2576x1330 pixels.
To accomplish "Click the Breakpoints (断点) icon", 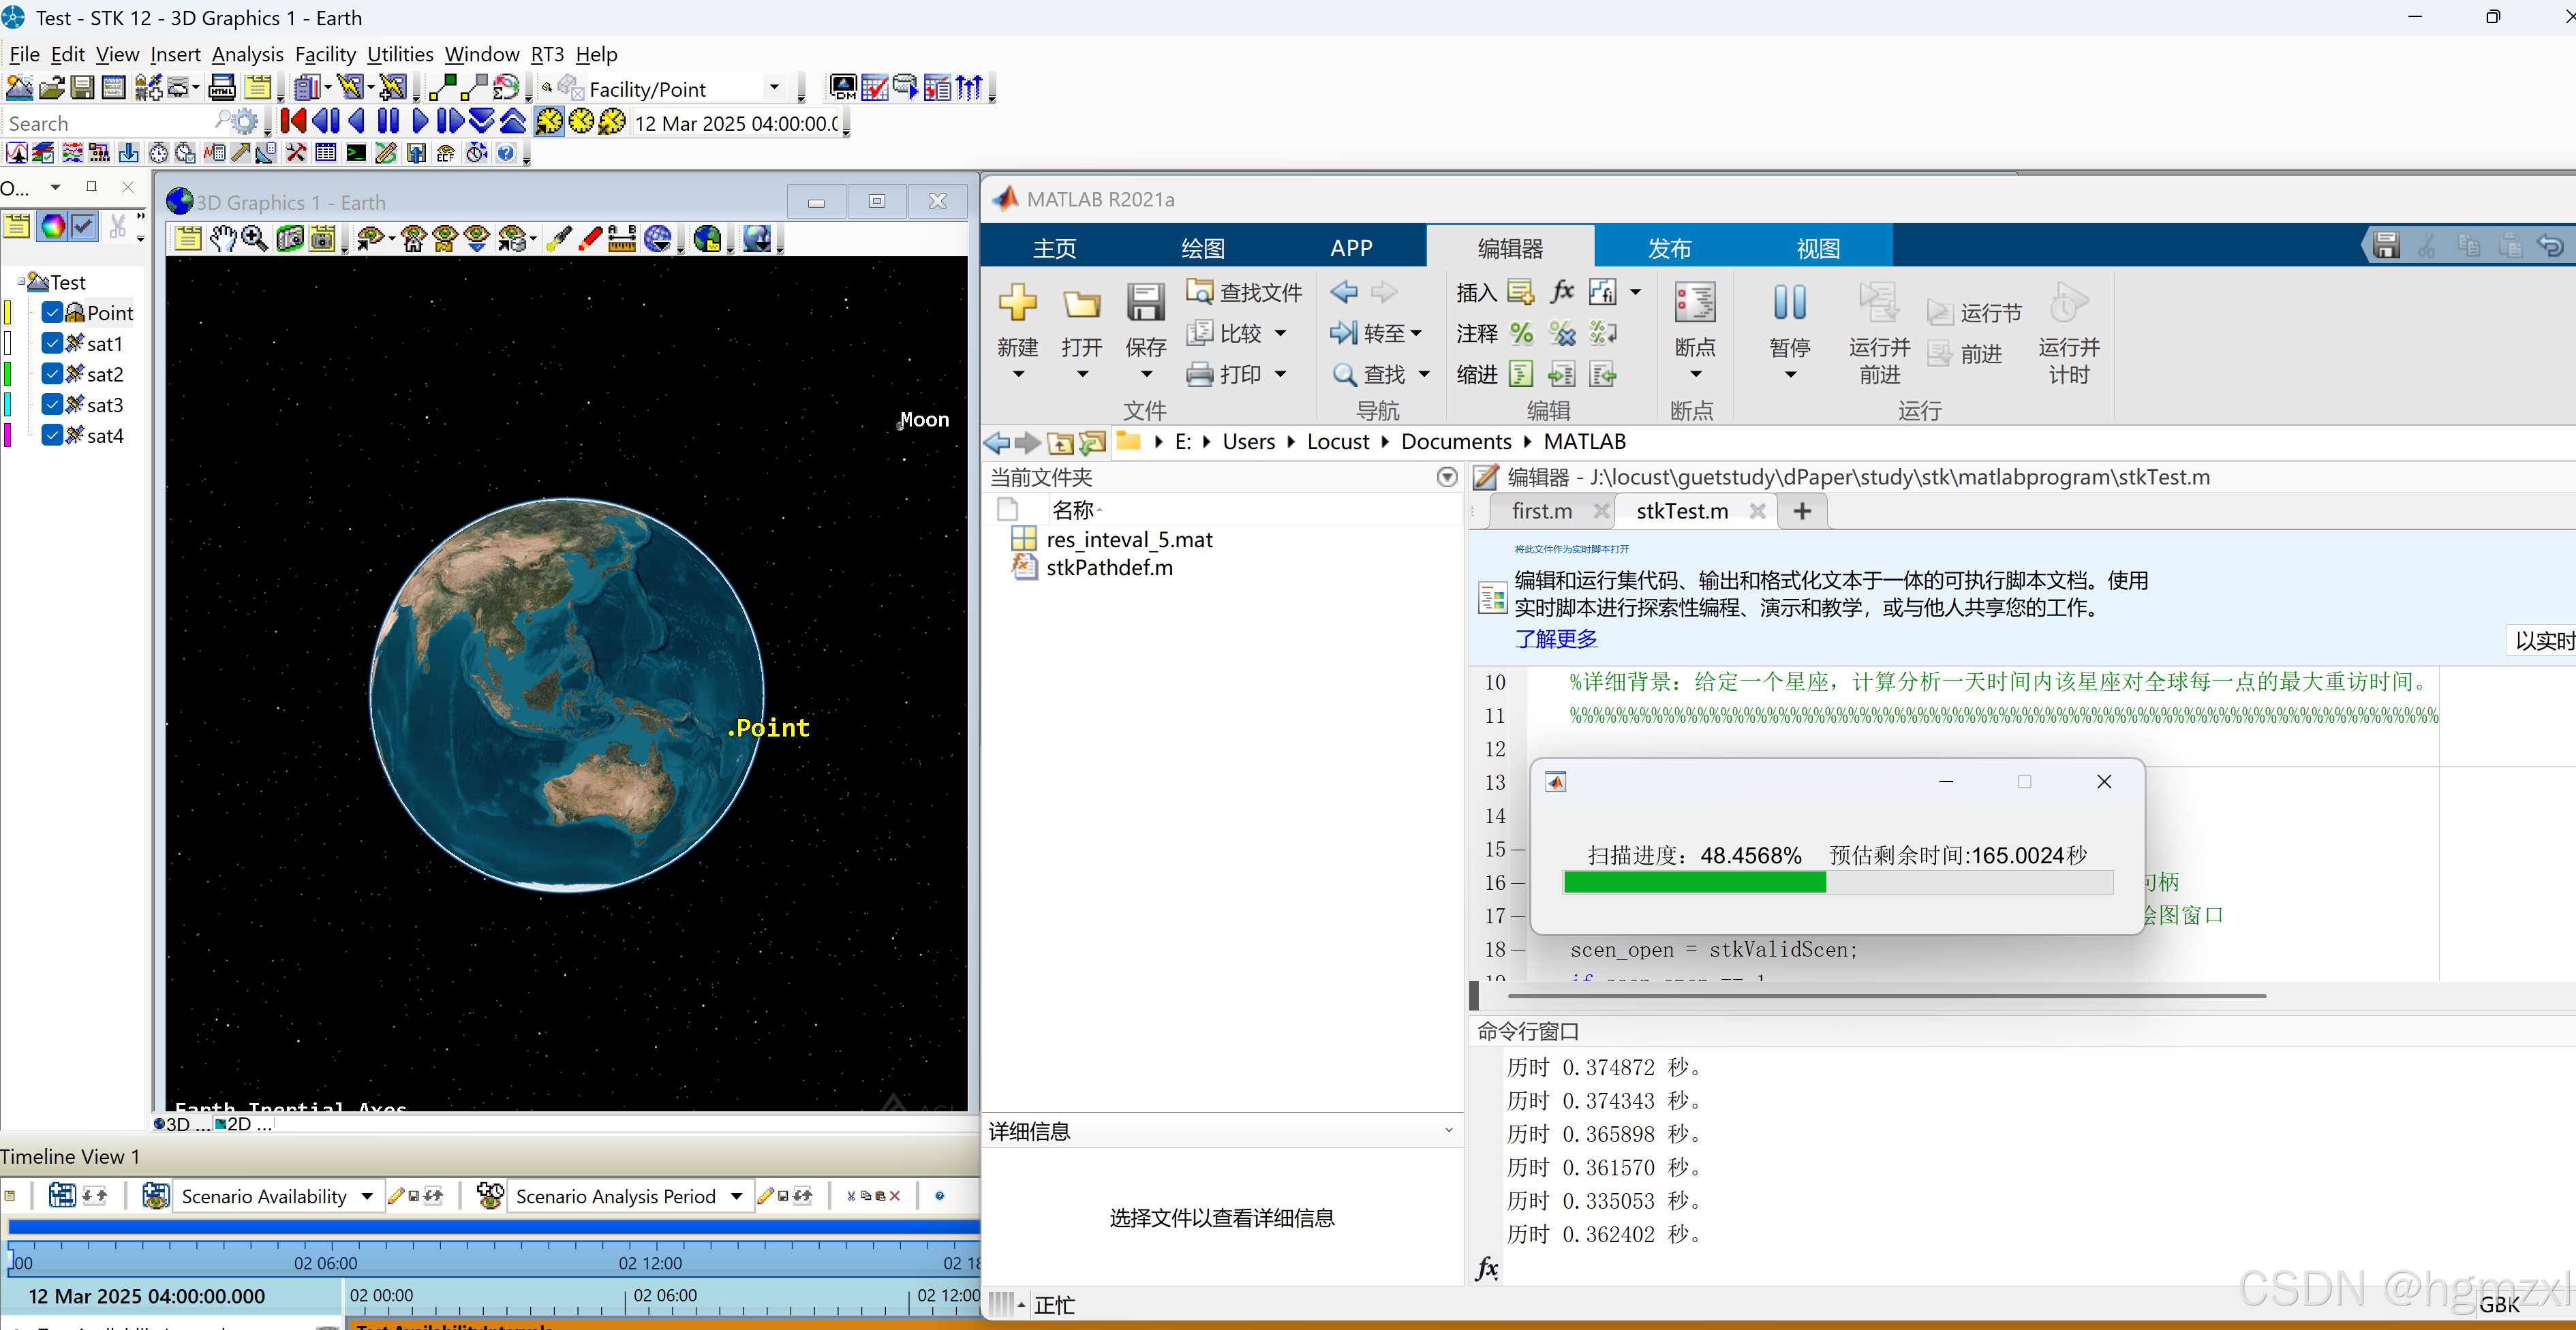I will [x=1695, y=302].
